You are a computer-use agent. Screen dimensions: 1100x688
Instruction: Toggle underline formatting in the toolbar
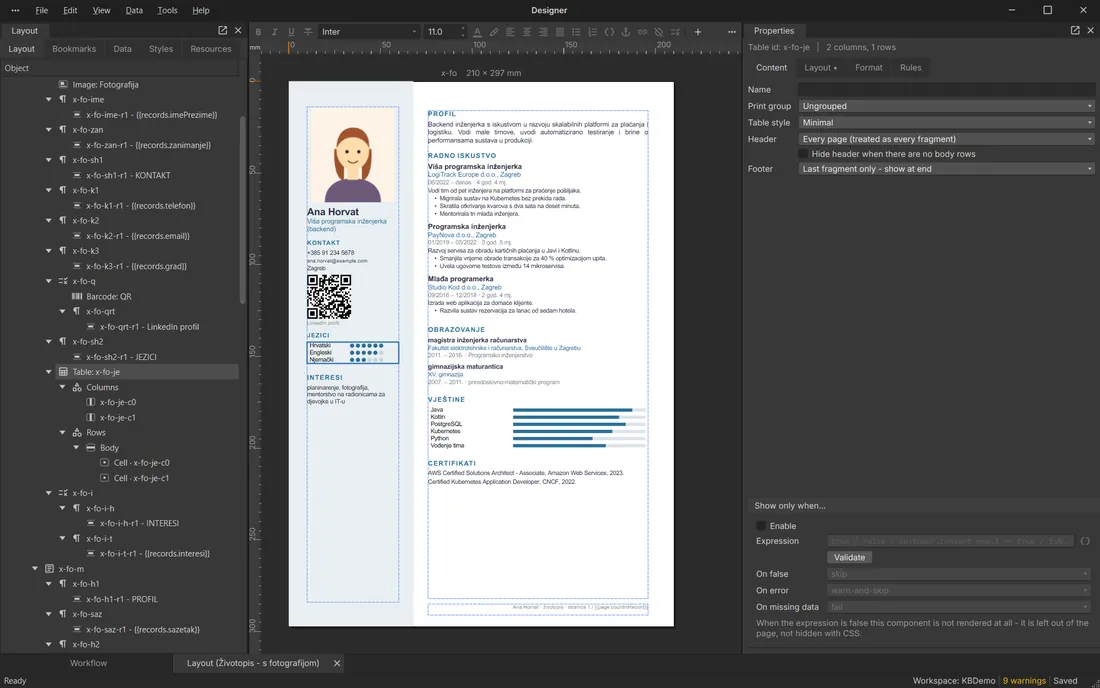(x=291, y=32)
